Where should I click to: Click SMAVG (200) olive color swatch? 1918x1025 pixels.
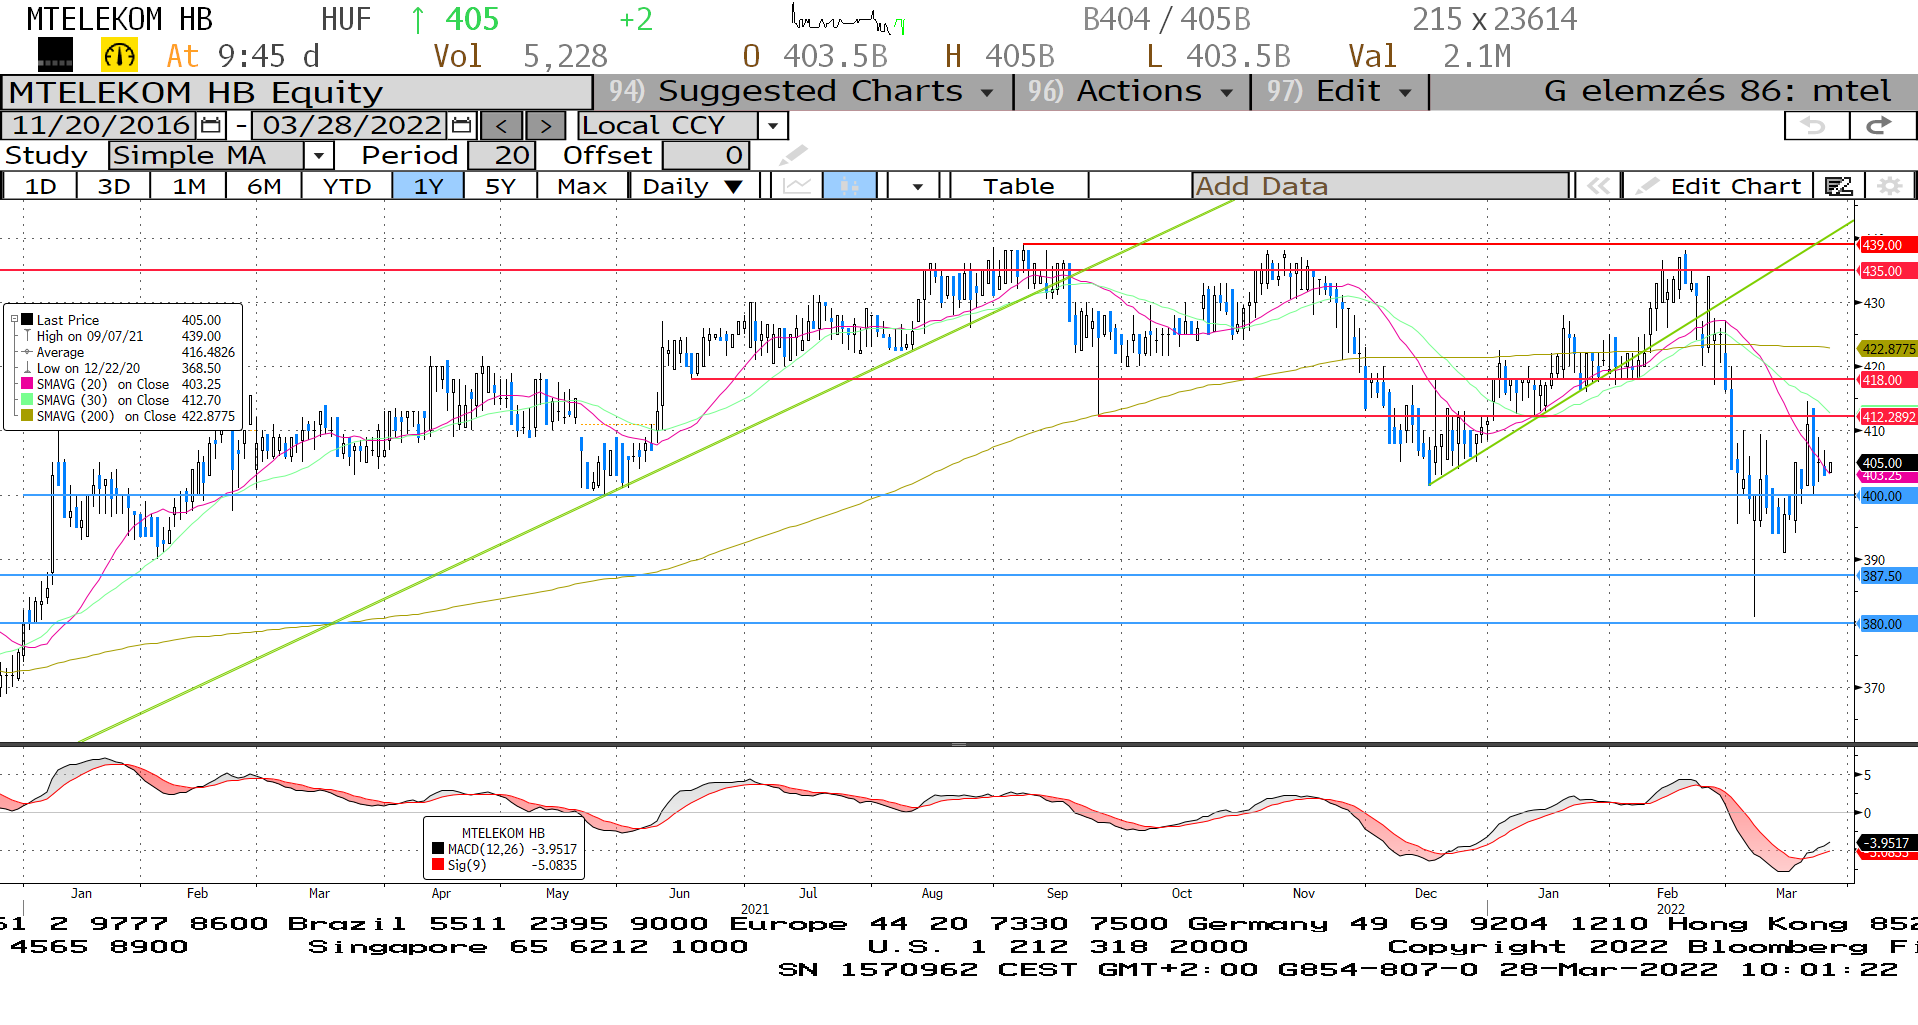click(27, 416)
